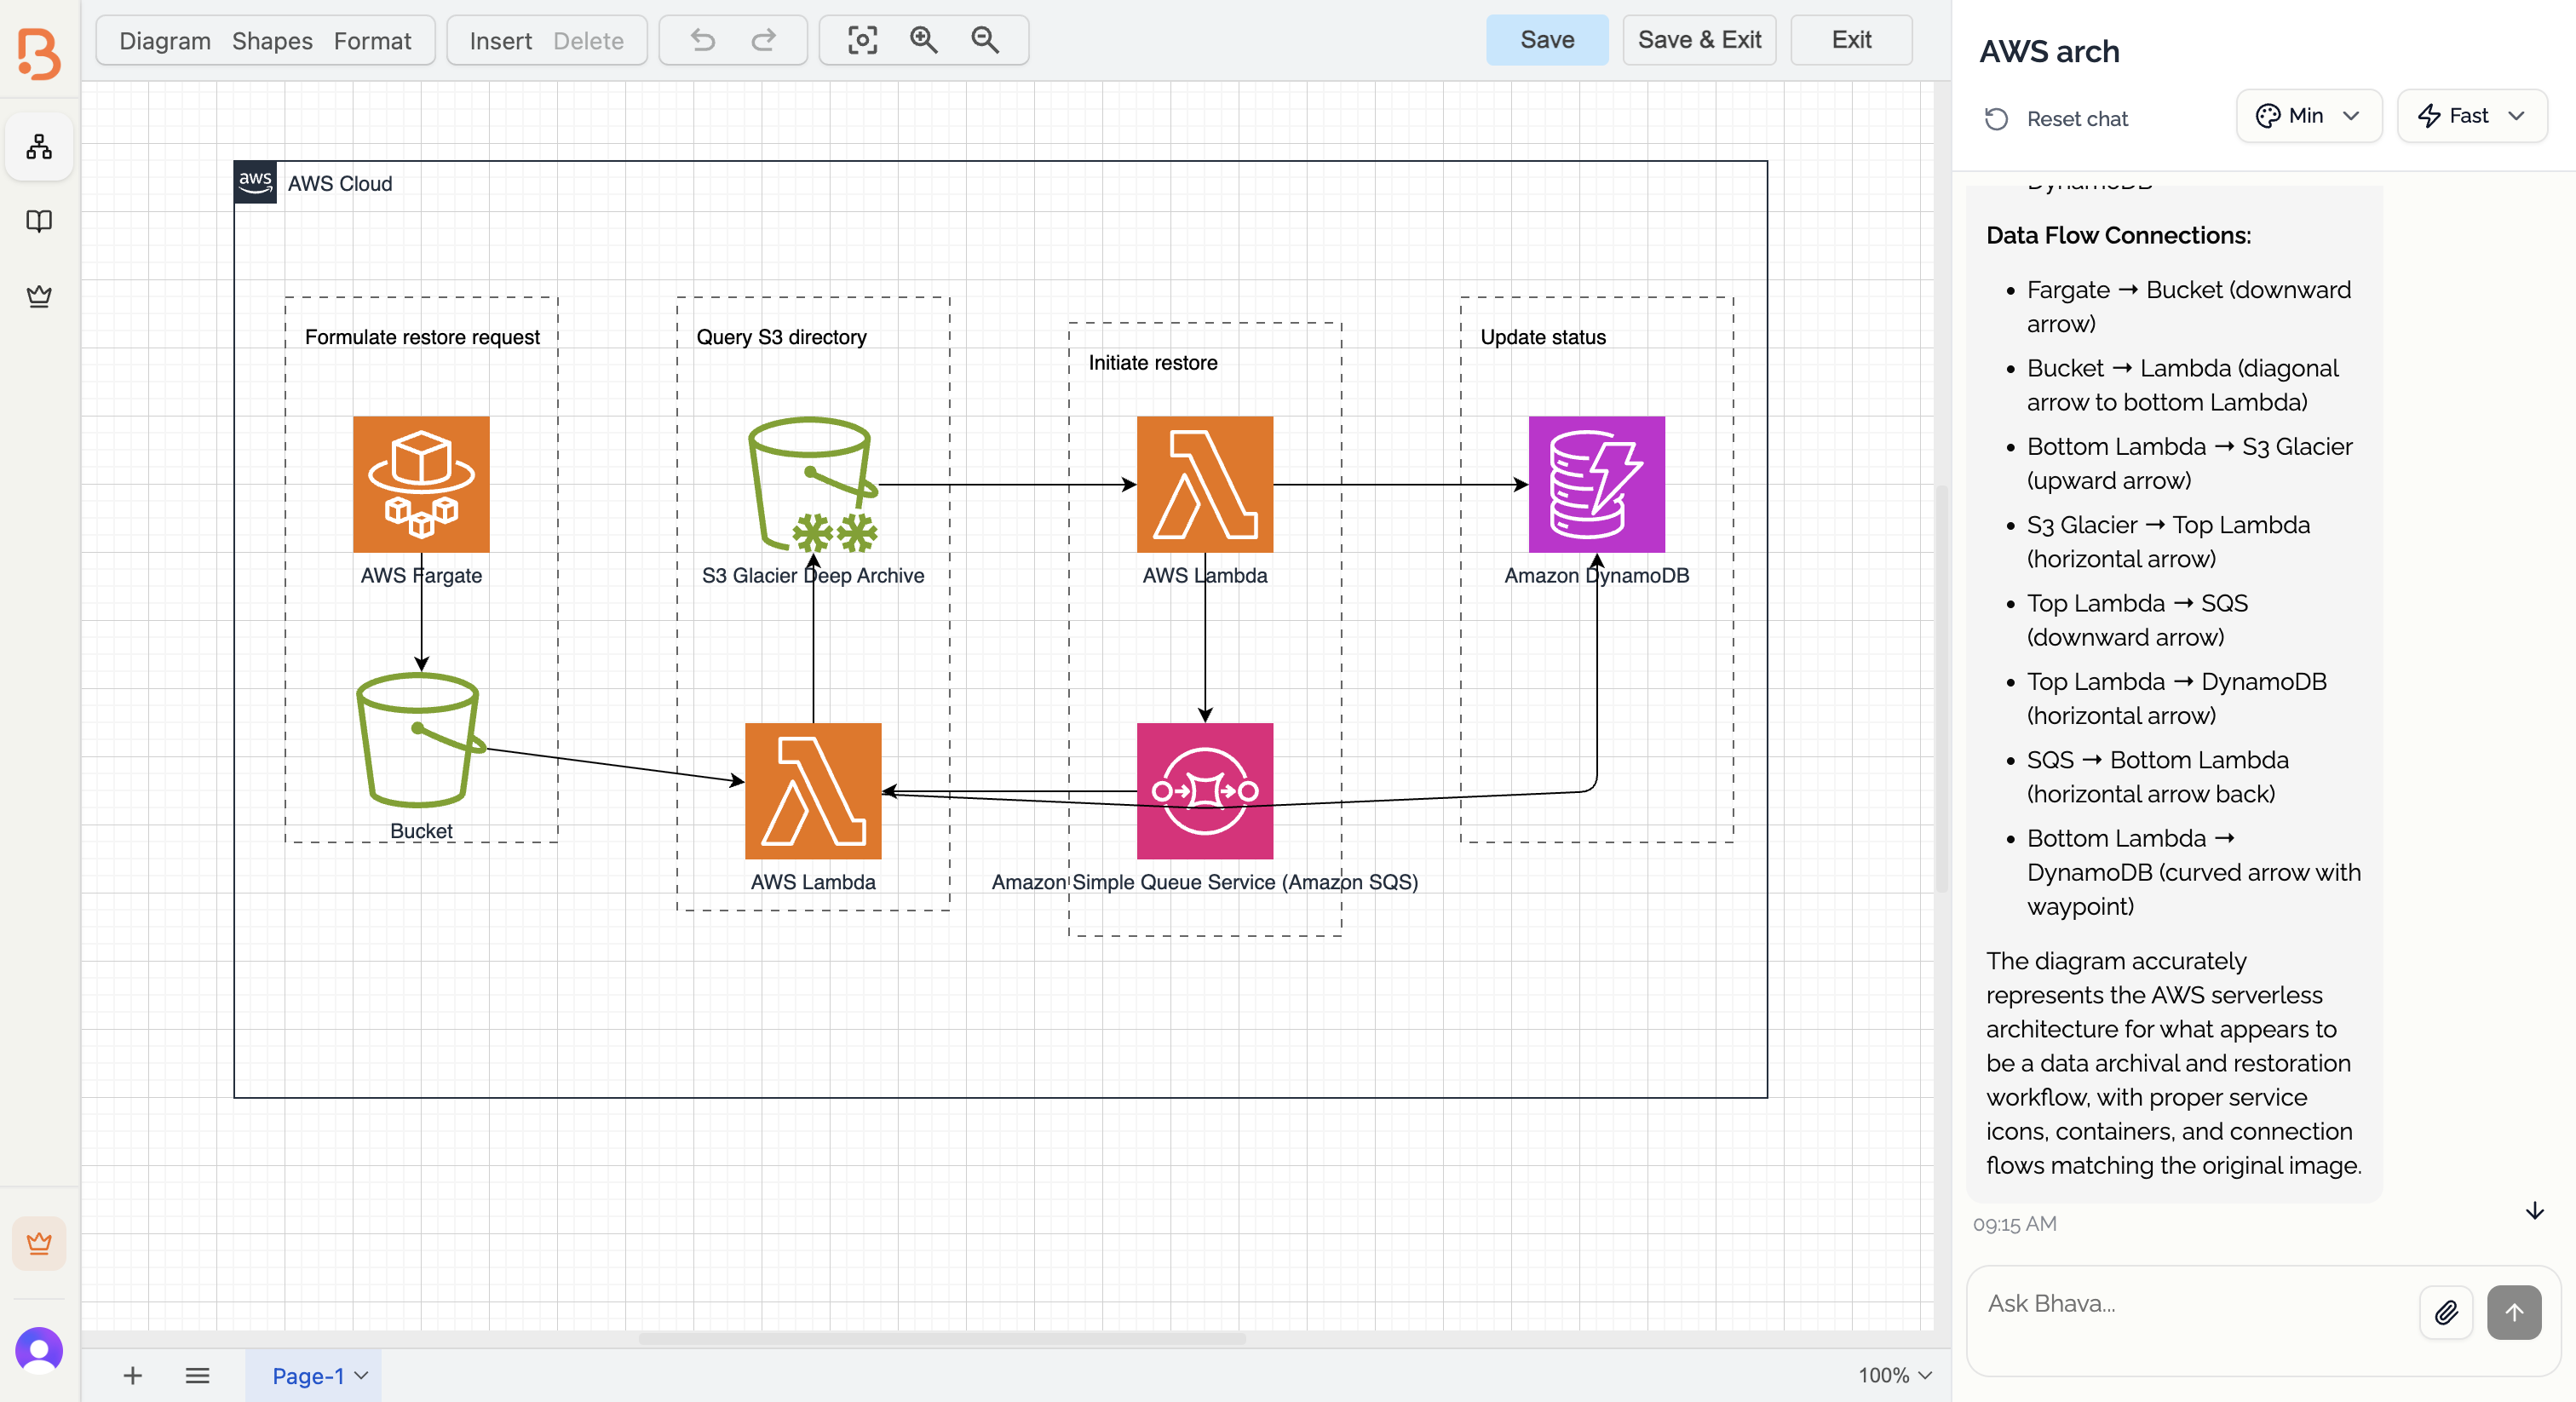Screen dimensions: 2576x1402
Task: Click in the Ask Bhava input field
Action: 2195,1304
